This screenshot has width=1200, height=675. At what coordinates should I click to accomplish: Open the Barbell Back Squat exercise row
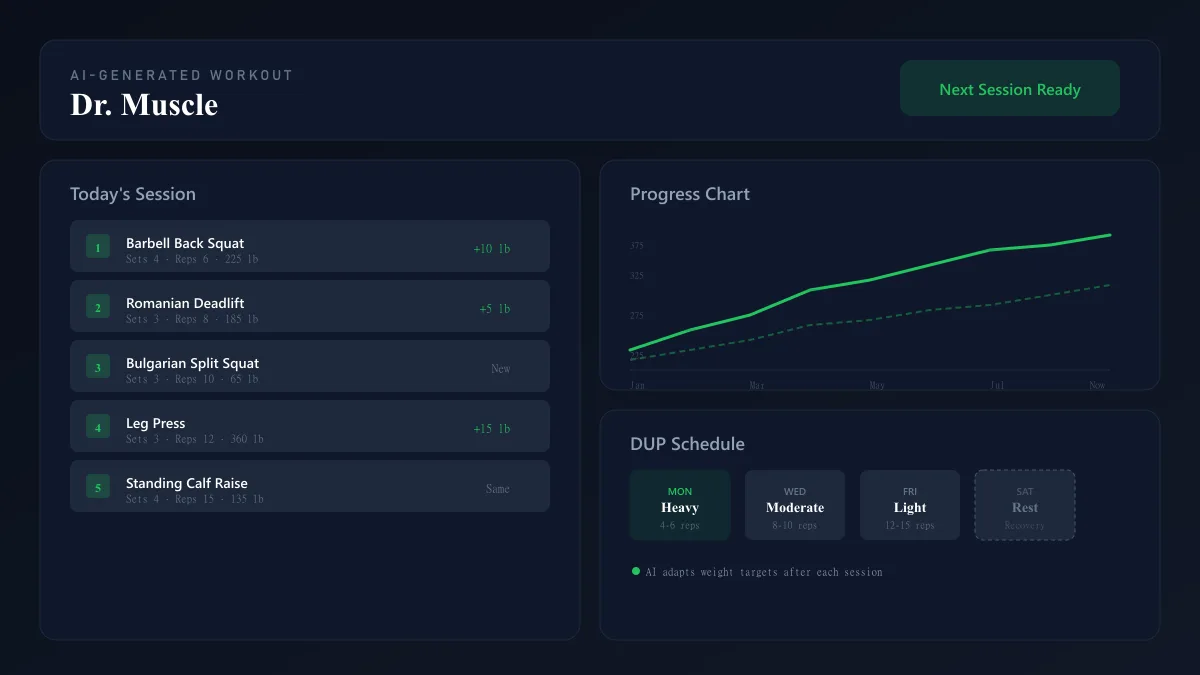click(x=310, y=246)
